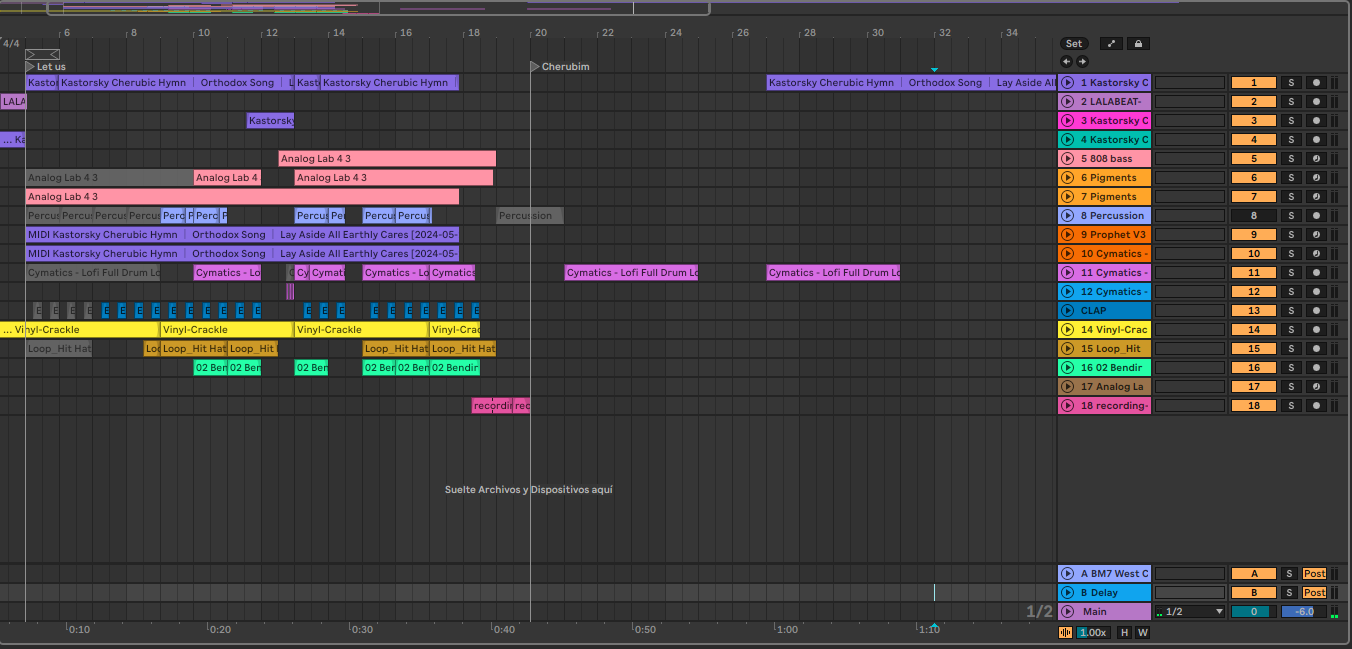Unfold the Main track
Image resolution: width=1352 pixels, height=649 pixels.
1067,612
